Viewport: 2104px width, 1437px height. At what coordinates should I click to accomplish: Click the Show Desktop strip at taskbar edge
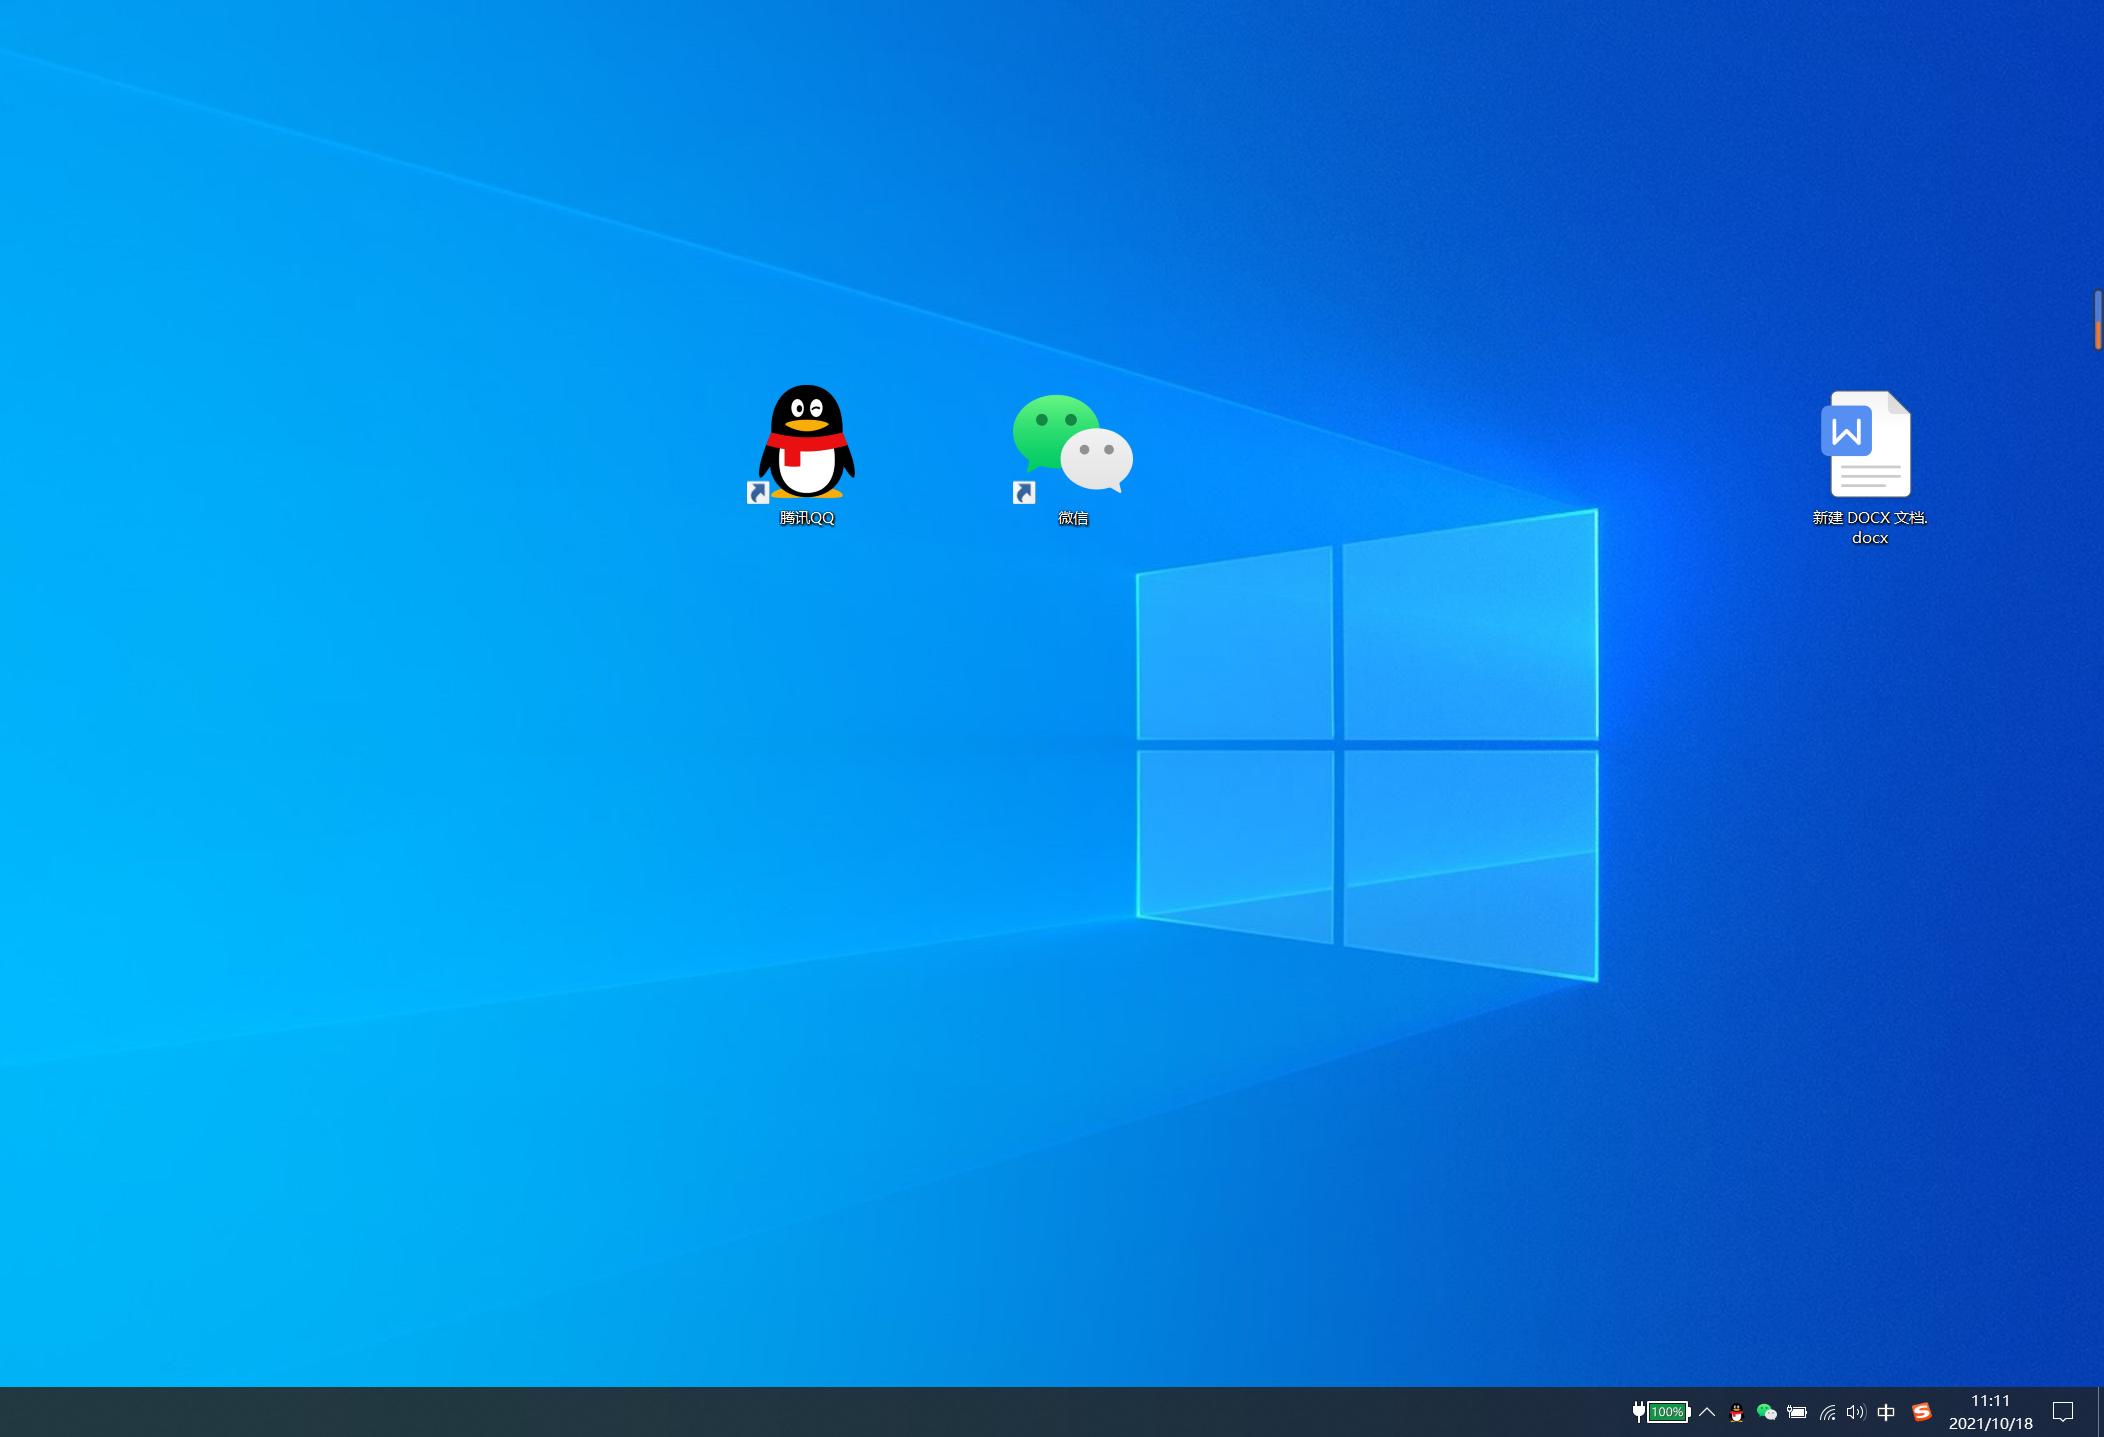[2100, 1412]
